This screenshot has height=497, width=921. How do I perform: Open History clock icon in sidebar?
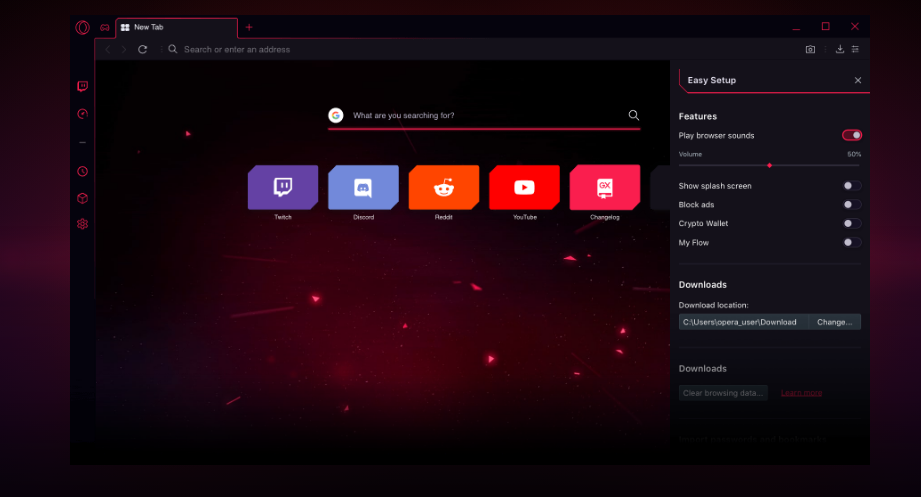tap(83, 172)
